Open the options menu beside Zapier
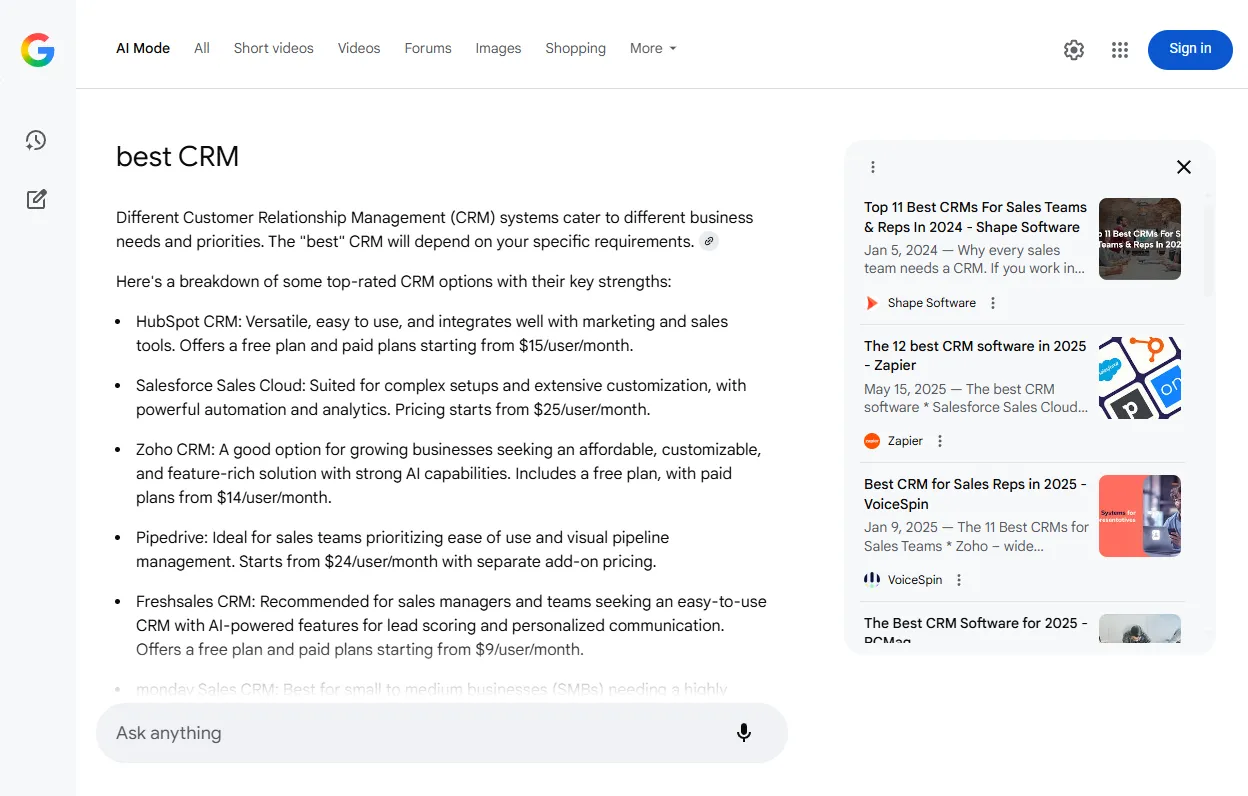This screenshot has width=1248, height=796. [940, 441]
